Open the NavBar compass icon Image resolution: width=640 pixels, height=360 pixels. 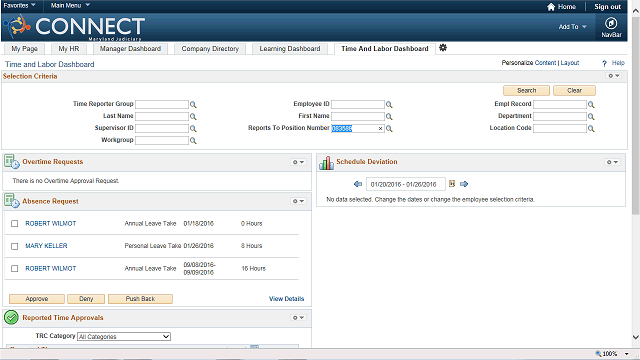click(611, 24)
